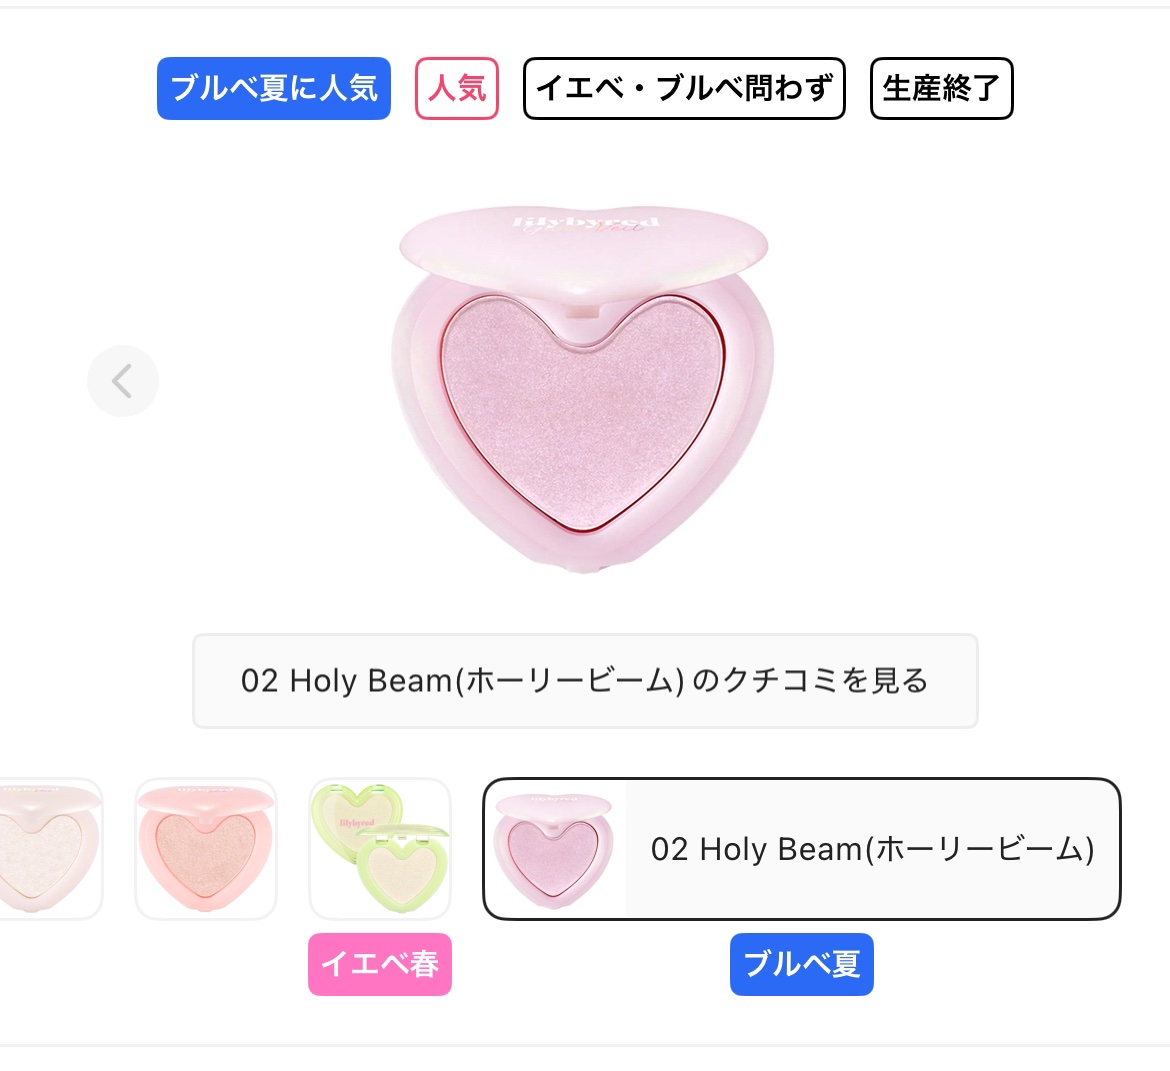The width and height of the screenshot is (1170, 1071).
Task: Select the partially visible pale heart thumbnail
Action: tap(50, 849)
